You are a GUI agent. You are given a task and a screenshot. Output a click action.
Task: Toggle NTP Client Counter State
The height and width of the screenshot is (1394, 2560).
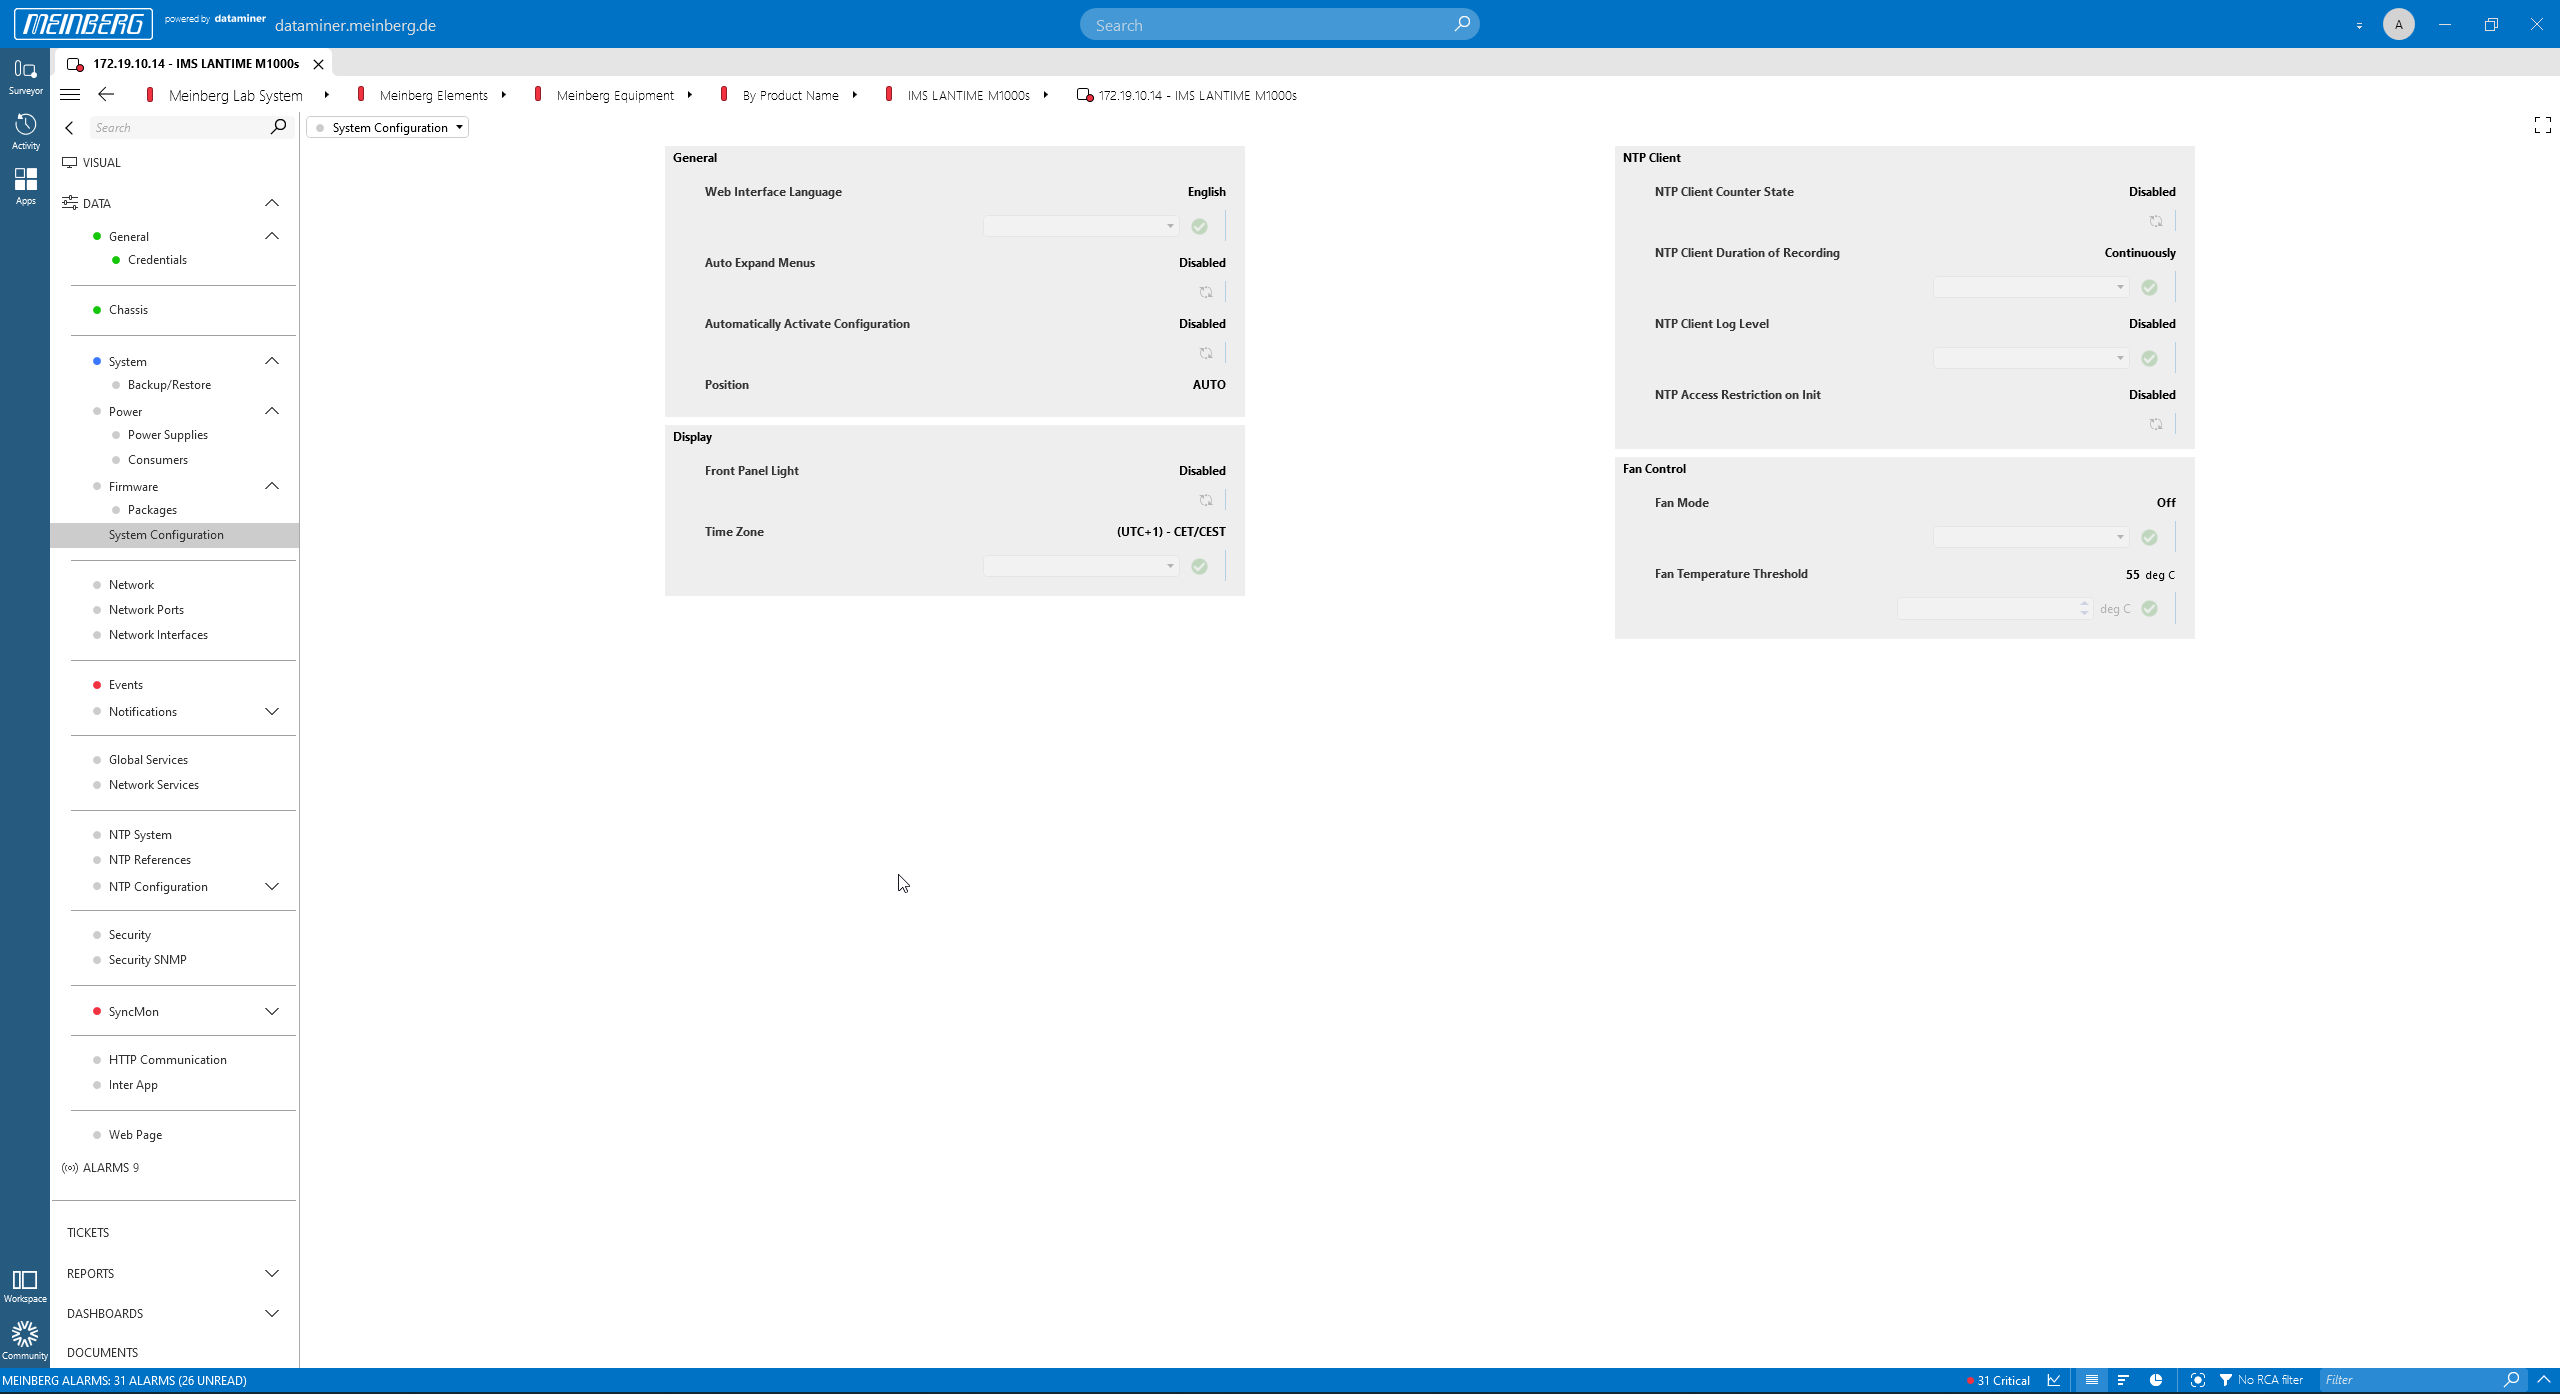(2156, 222)
